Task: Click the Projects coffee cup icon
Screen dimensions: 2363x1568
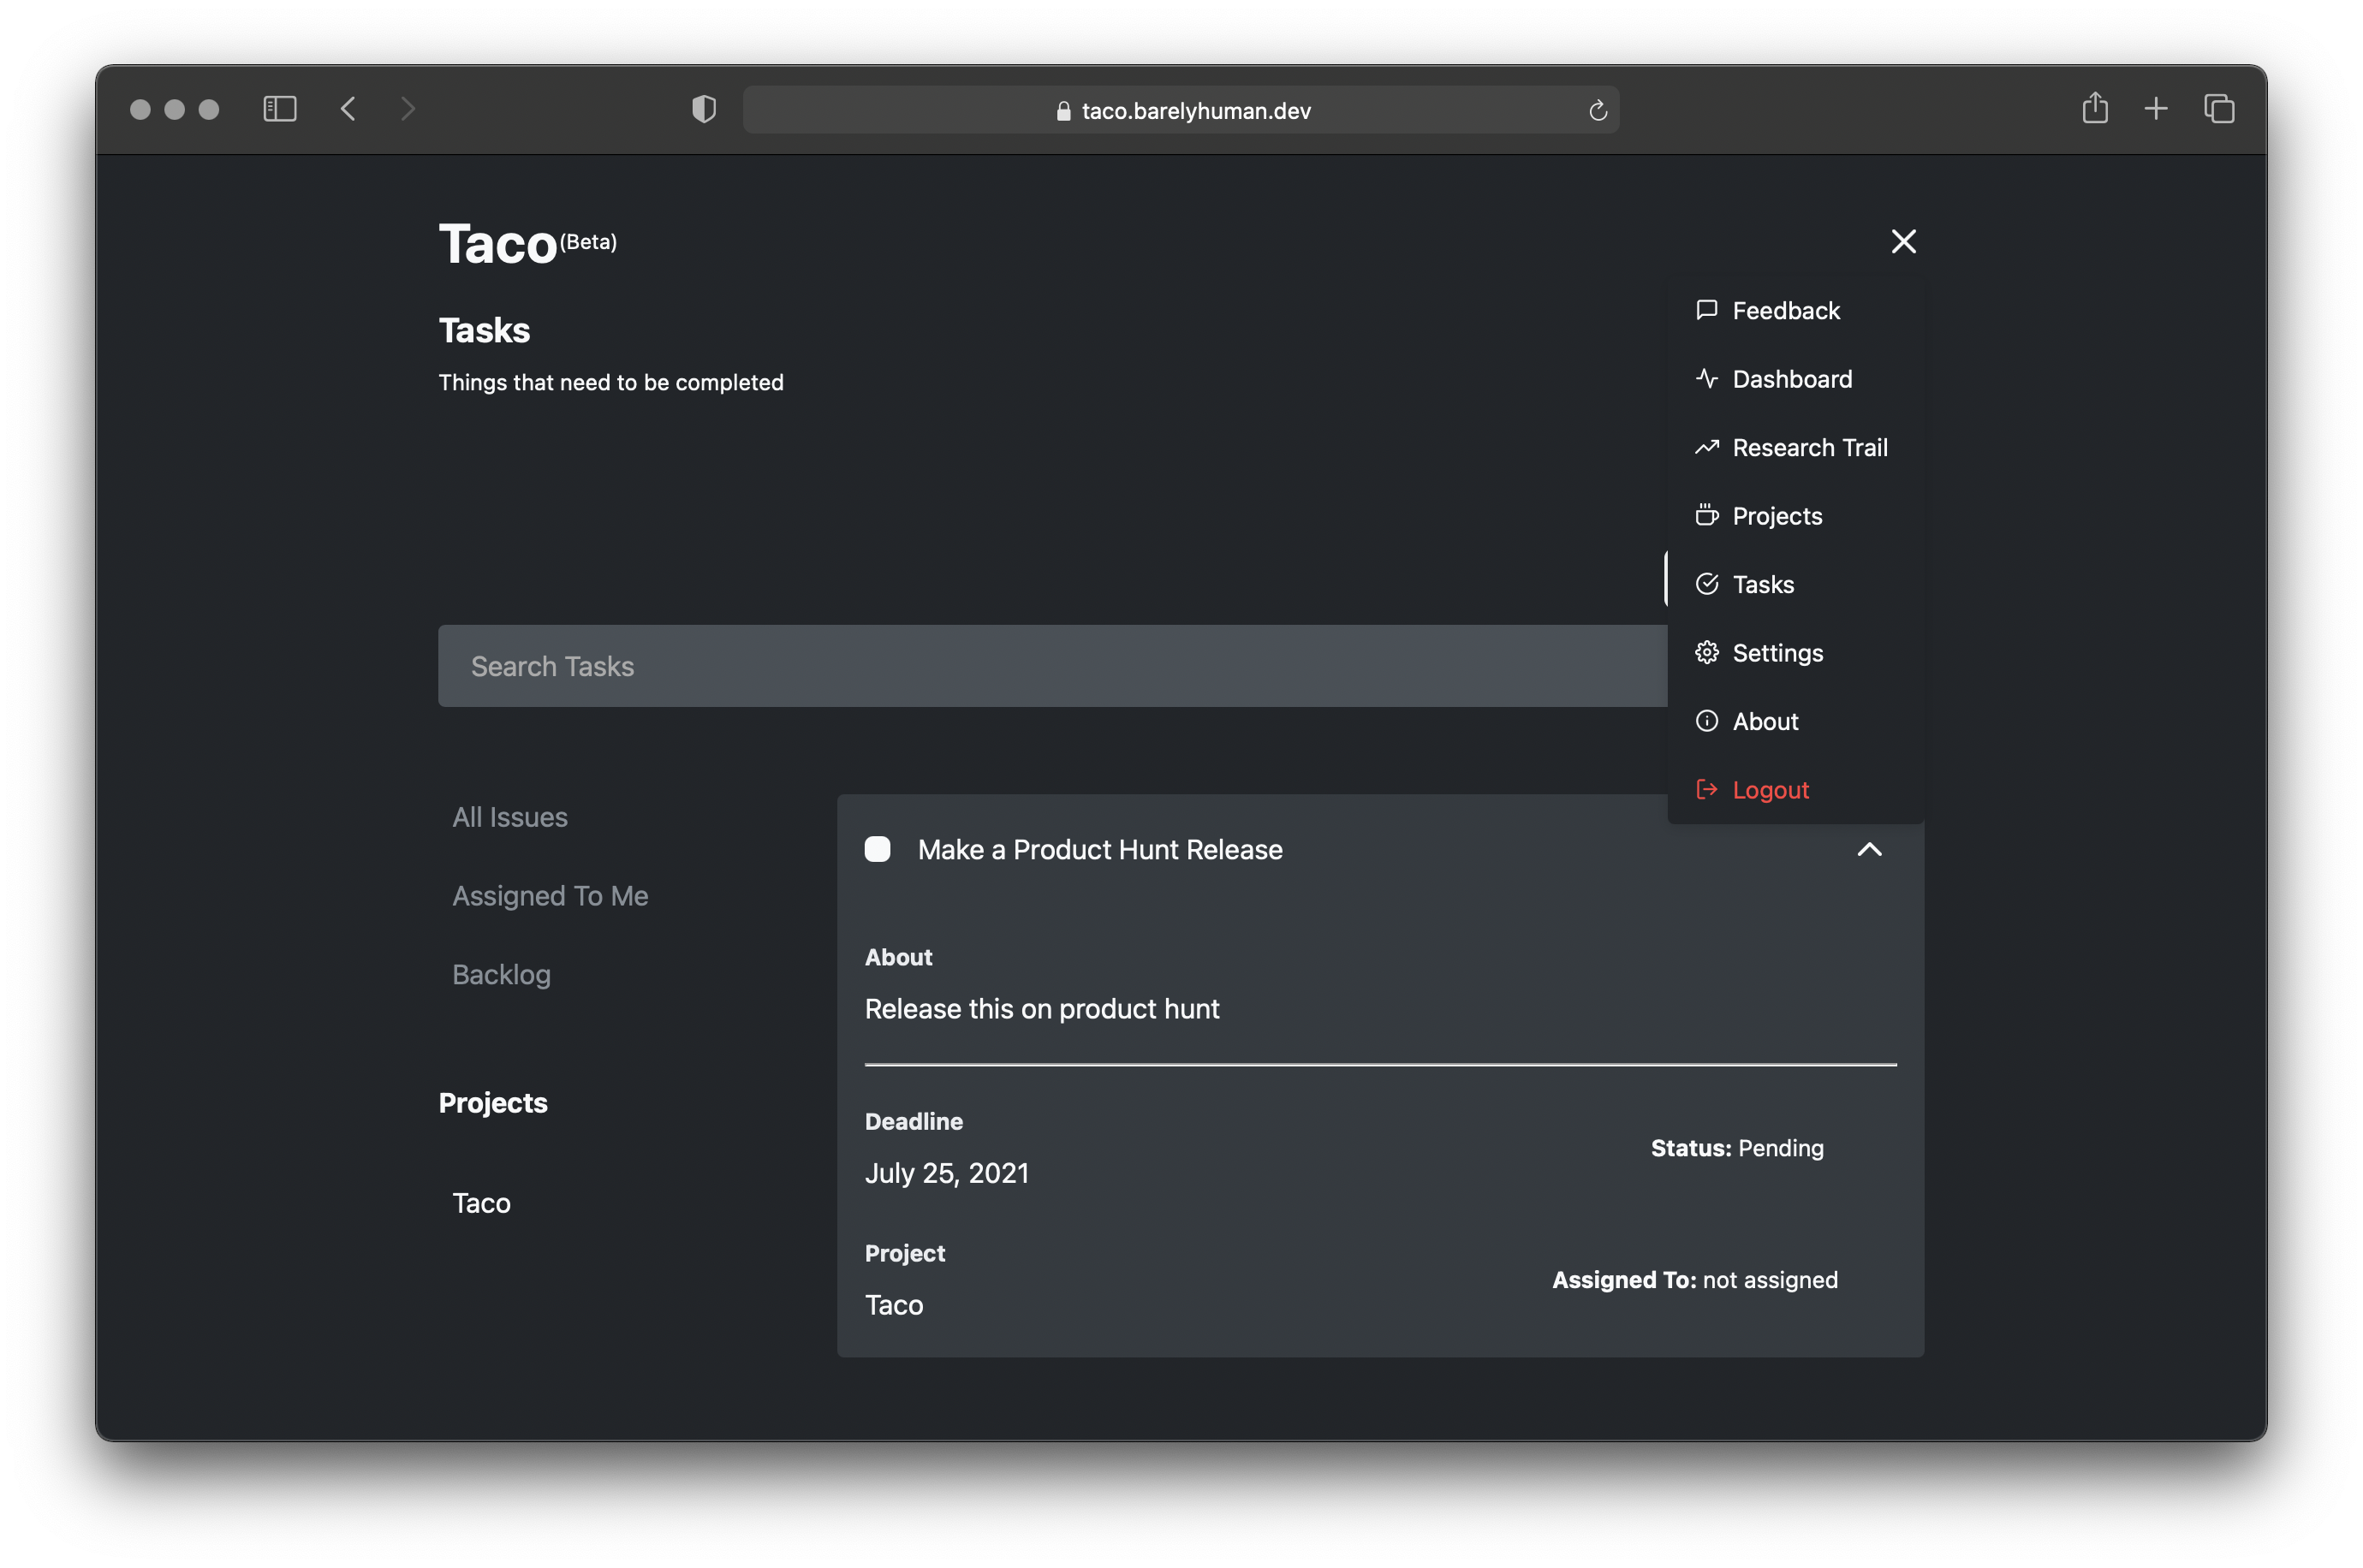Action: click(x=1707, y=515)
